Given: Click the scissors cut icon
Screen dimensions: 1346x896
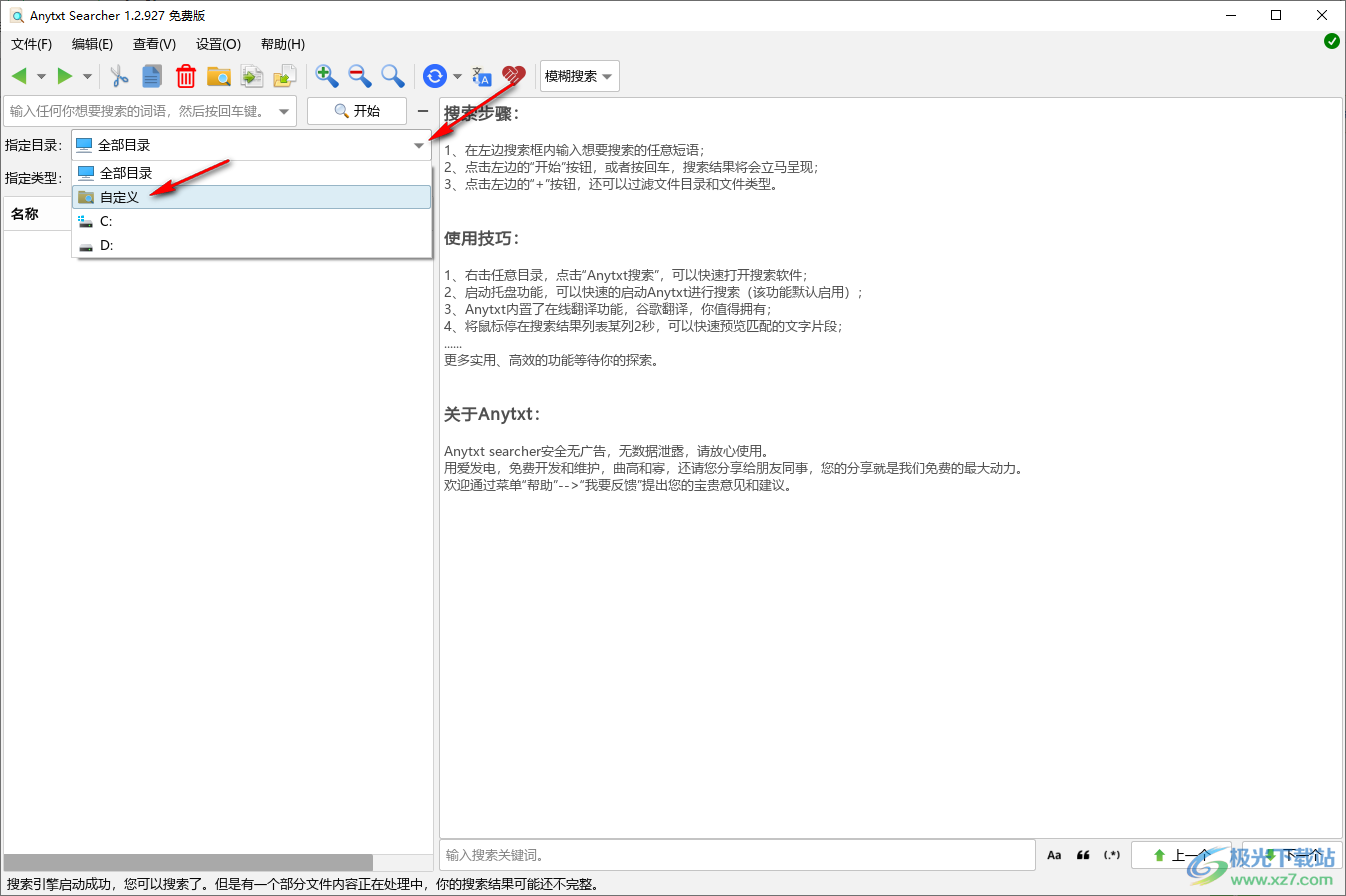Looking at the screenshot, I should click(x=119, y=76).
